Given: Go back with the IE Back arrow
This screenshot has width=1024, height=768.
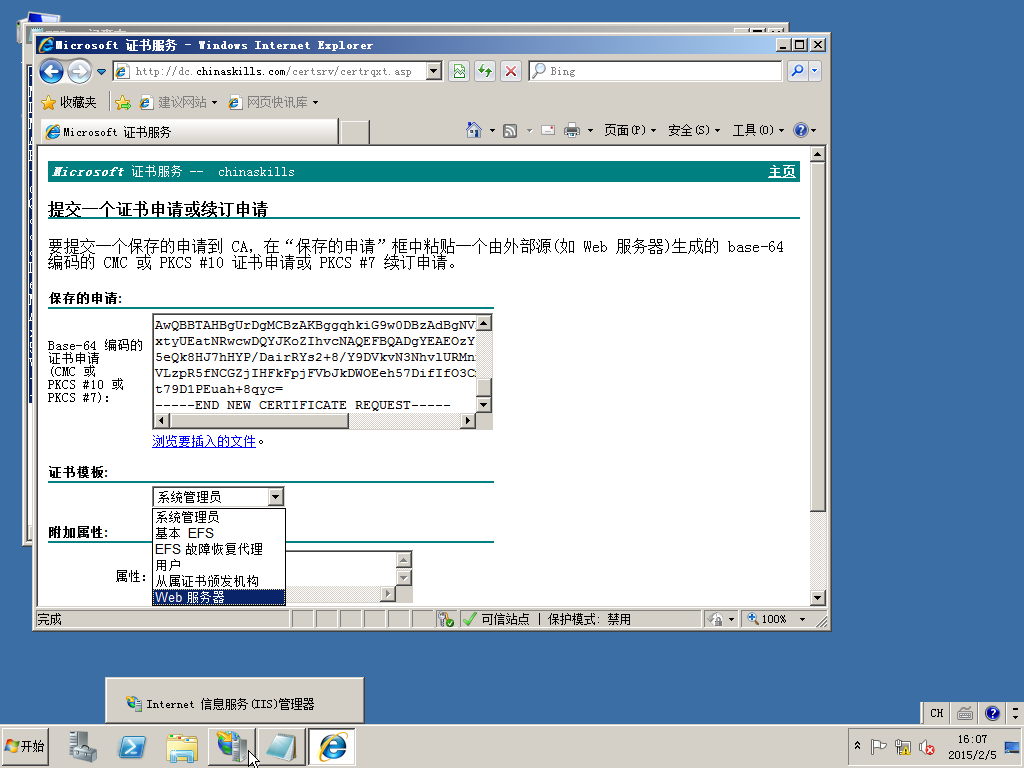Looking at the screenshot, I should click(52, 71).
